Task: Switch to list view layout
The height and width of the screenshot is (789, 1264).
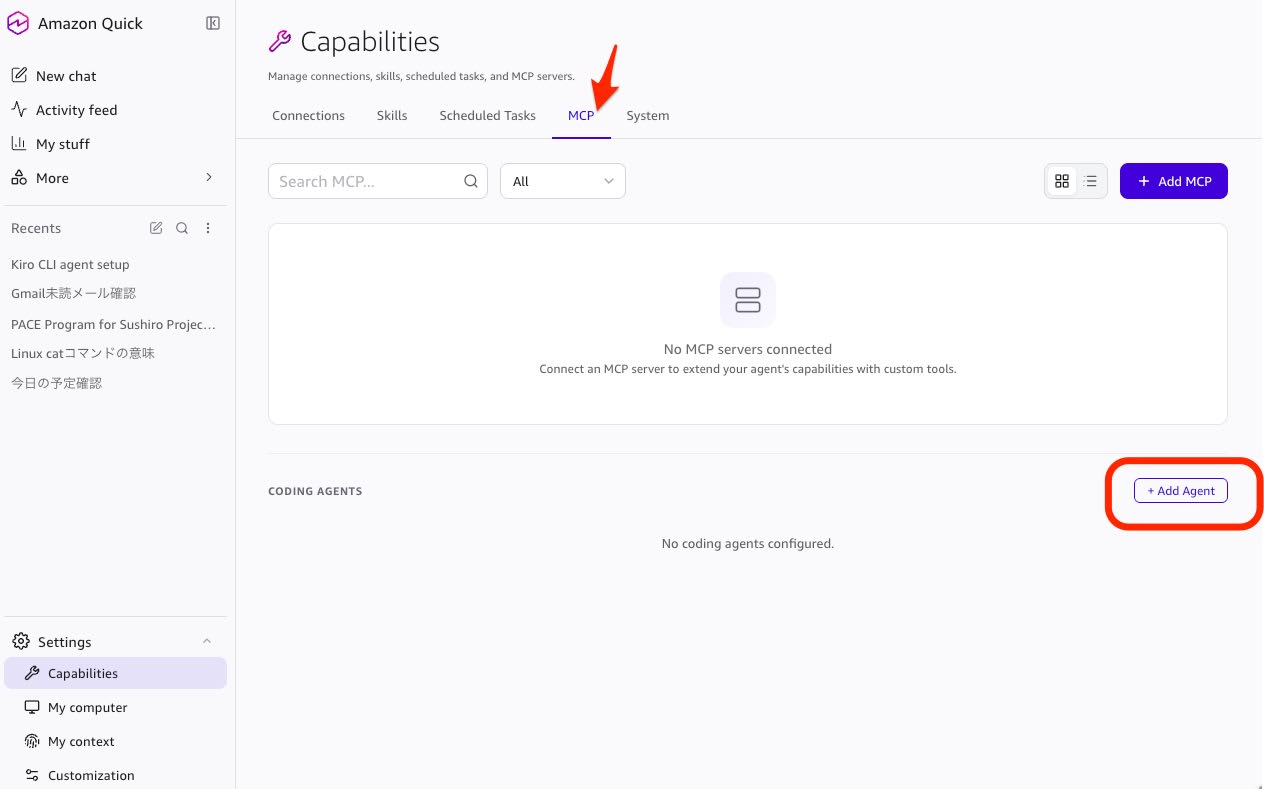Action: point(1091,181)
